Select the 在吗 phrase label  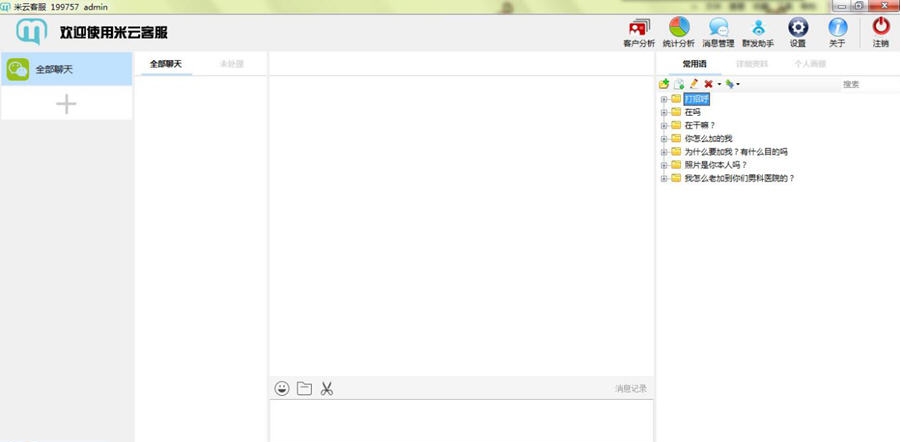pos(692,113)
